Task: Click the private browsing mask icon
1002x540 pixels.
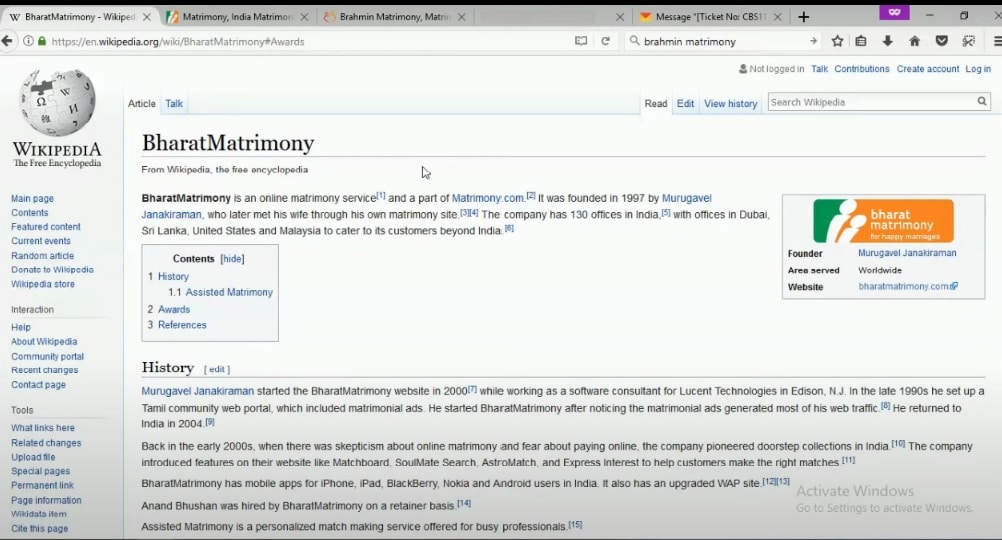Action: coord(894,12)
